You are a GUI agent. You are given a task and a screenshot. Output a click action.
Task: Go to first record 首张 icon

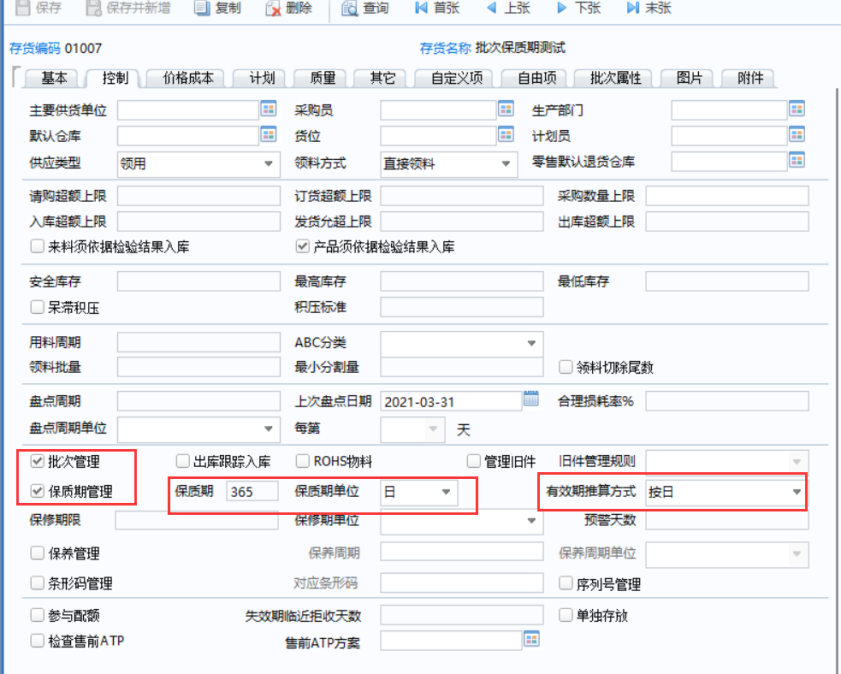[421, 8]
